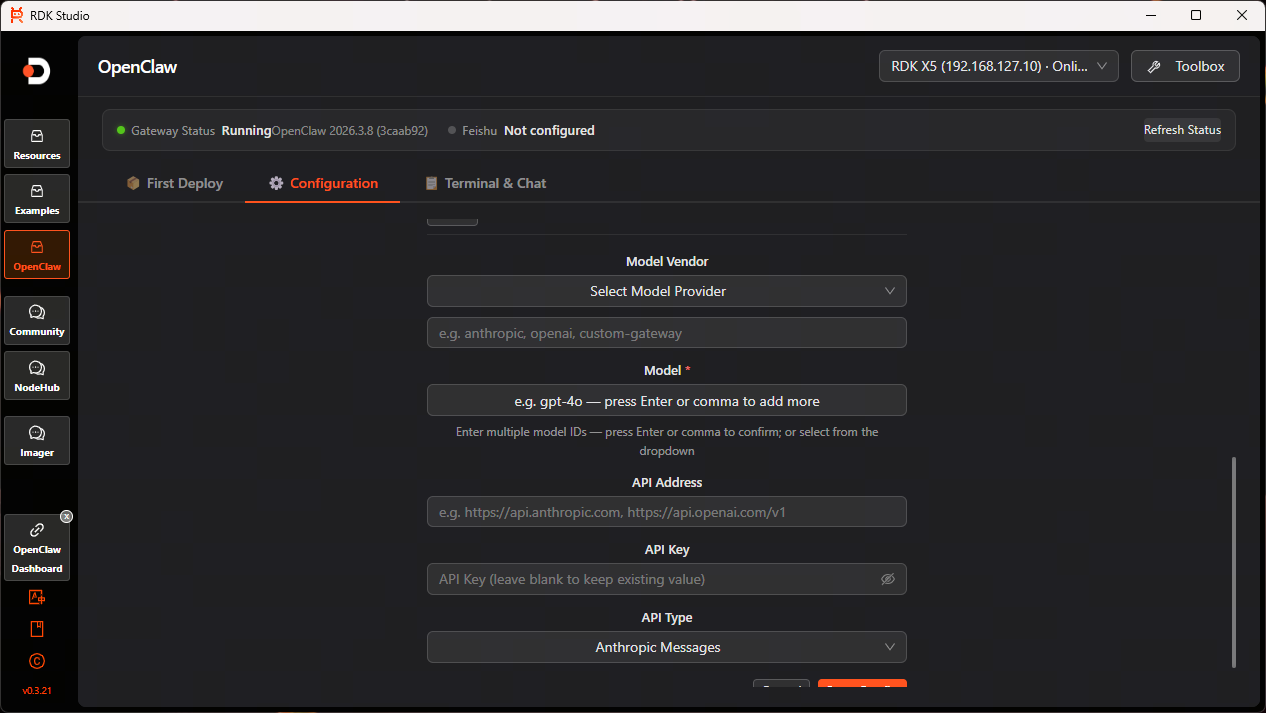Open the API Type Anthropic Messages dropdown
This screenshot has width=1266, height=713.
coord(667,647)
